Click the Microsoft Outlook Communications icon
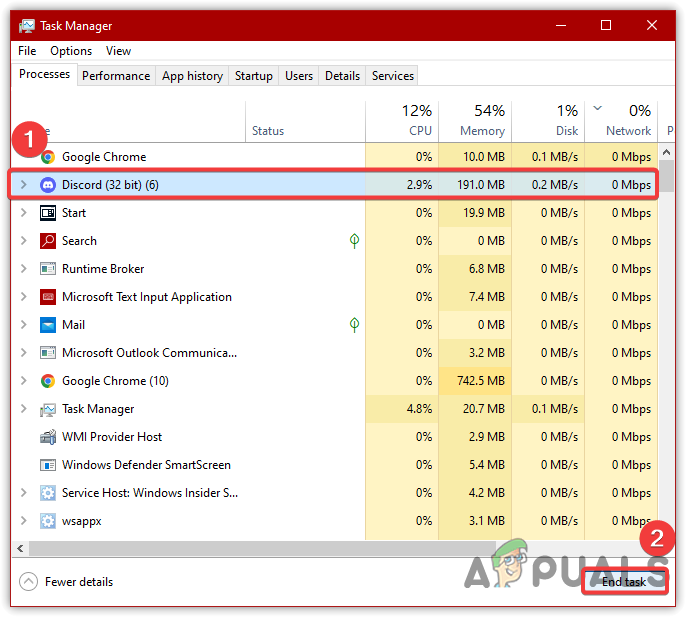 (48, 353)
